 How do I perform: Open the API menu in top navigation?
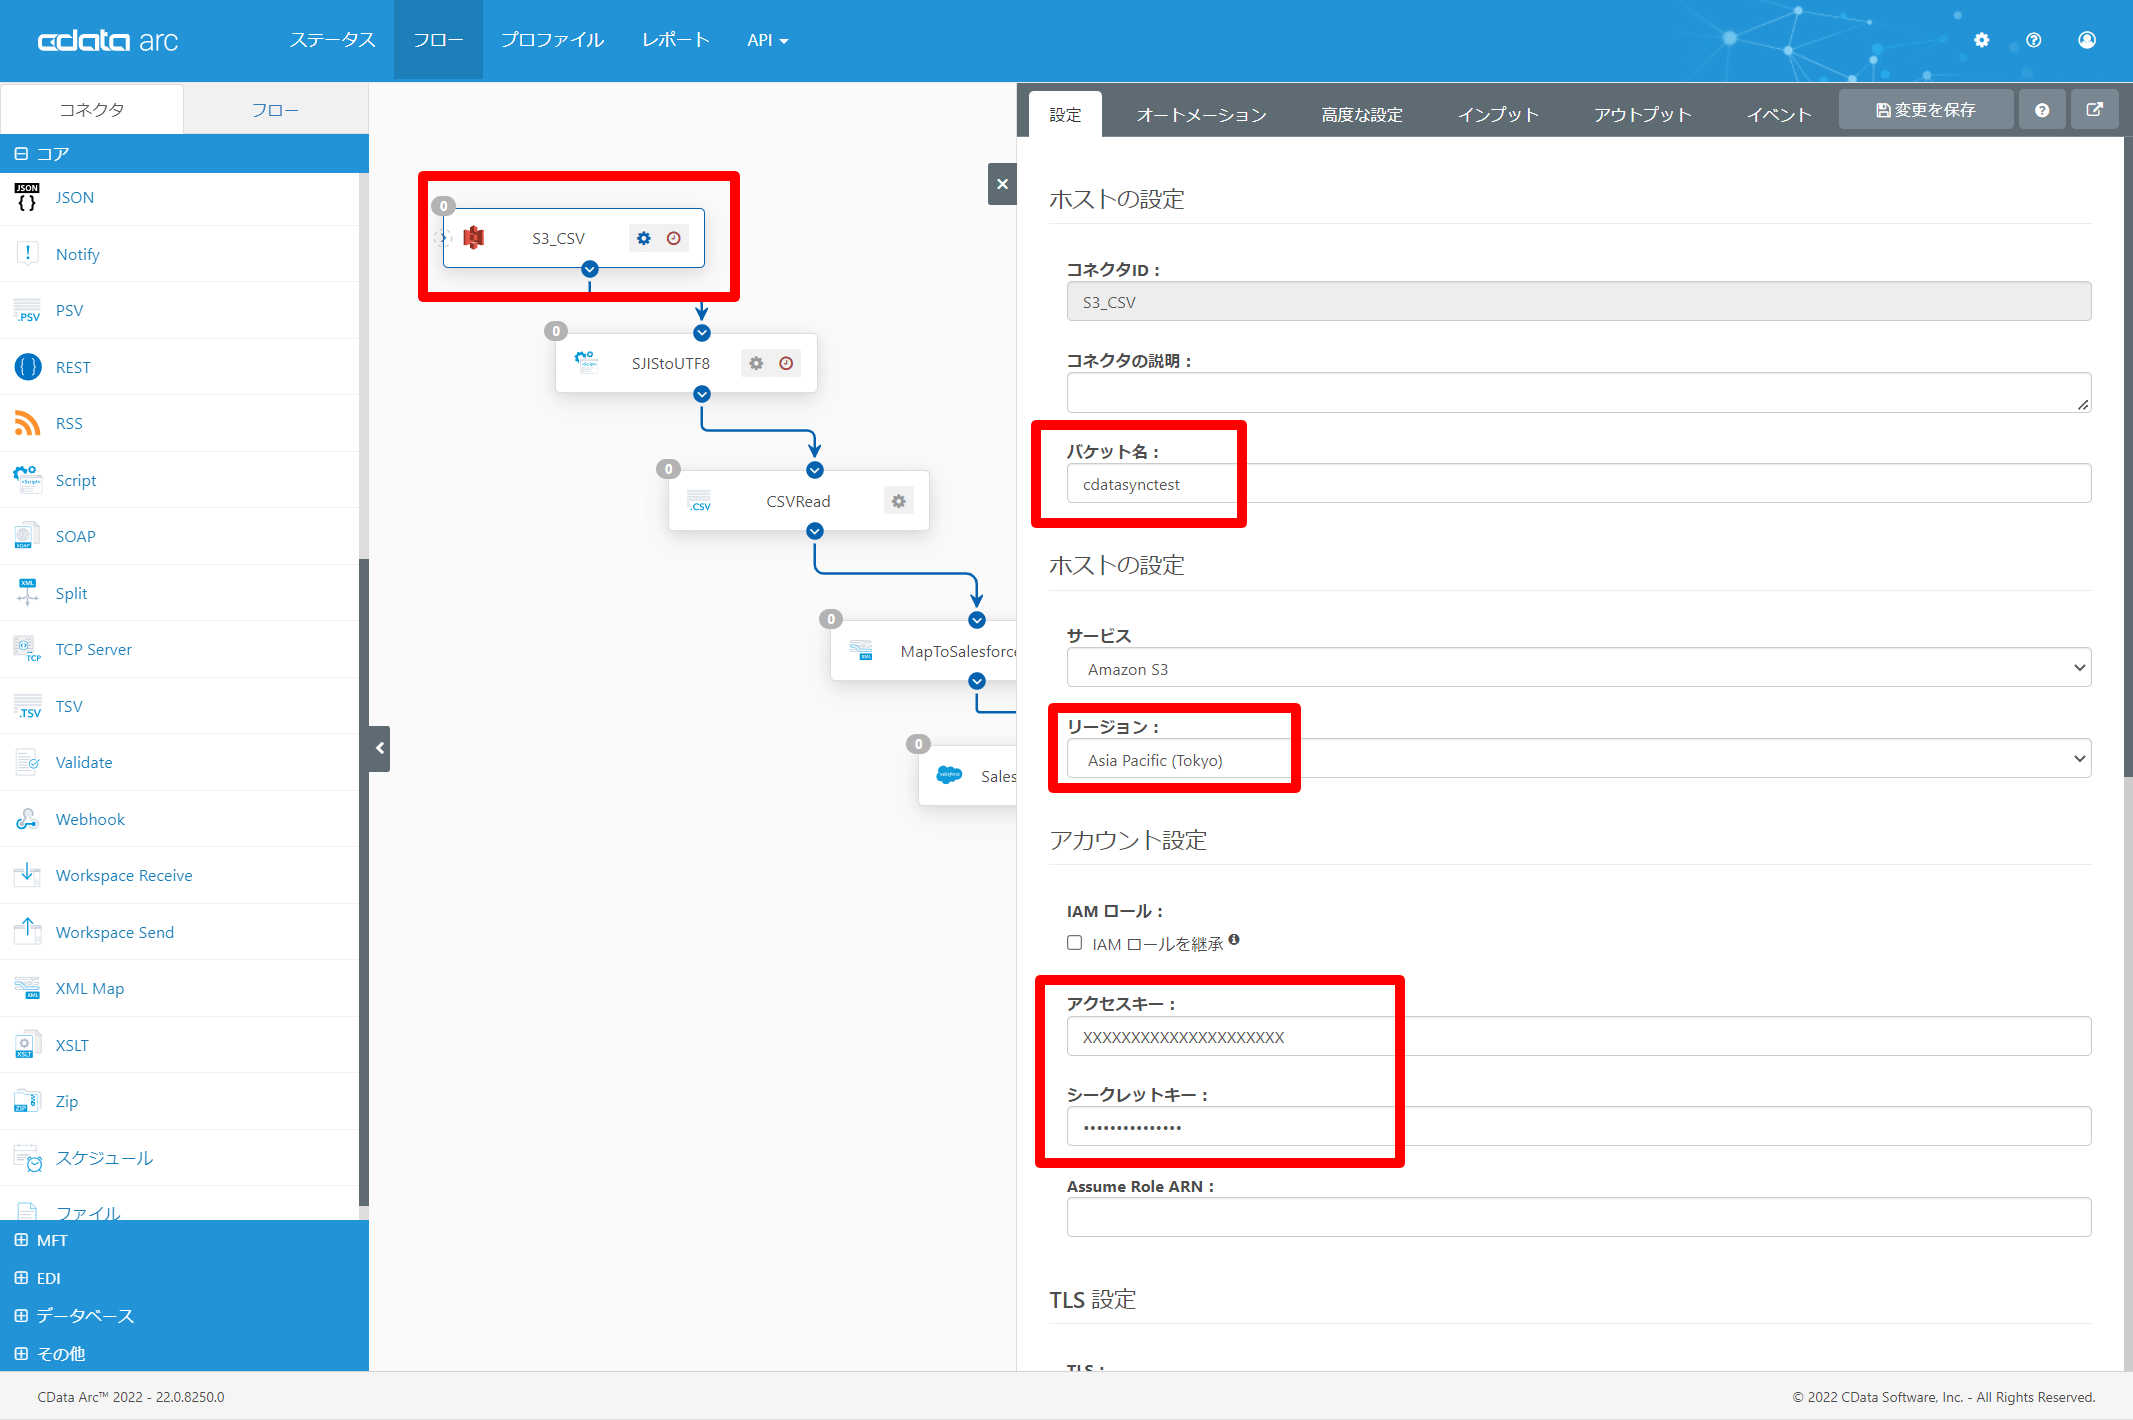pyautogui.click(x=767, y=40)
